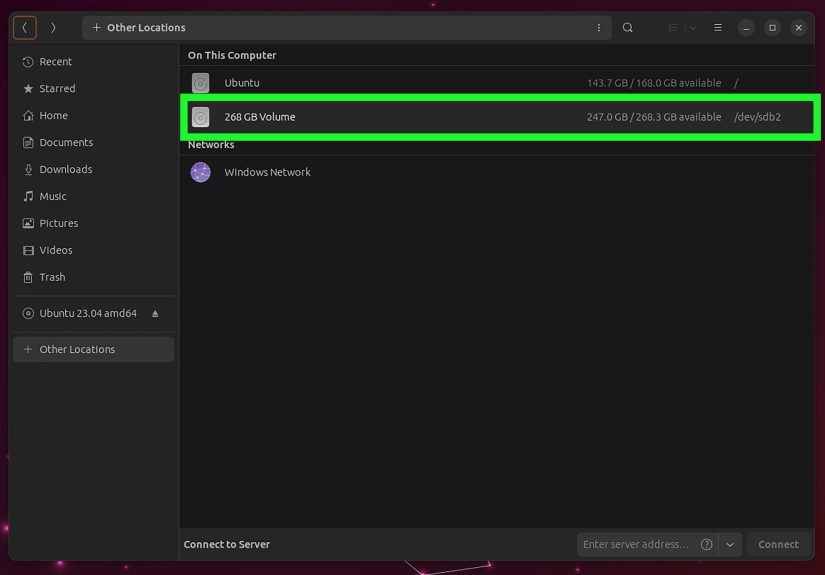Open the file search magnifier
Screen dimensions: 825x575
[628, 27]
